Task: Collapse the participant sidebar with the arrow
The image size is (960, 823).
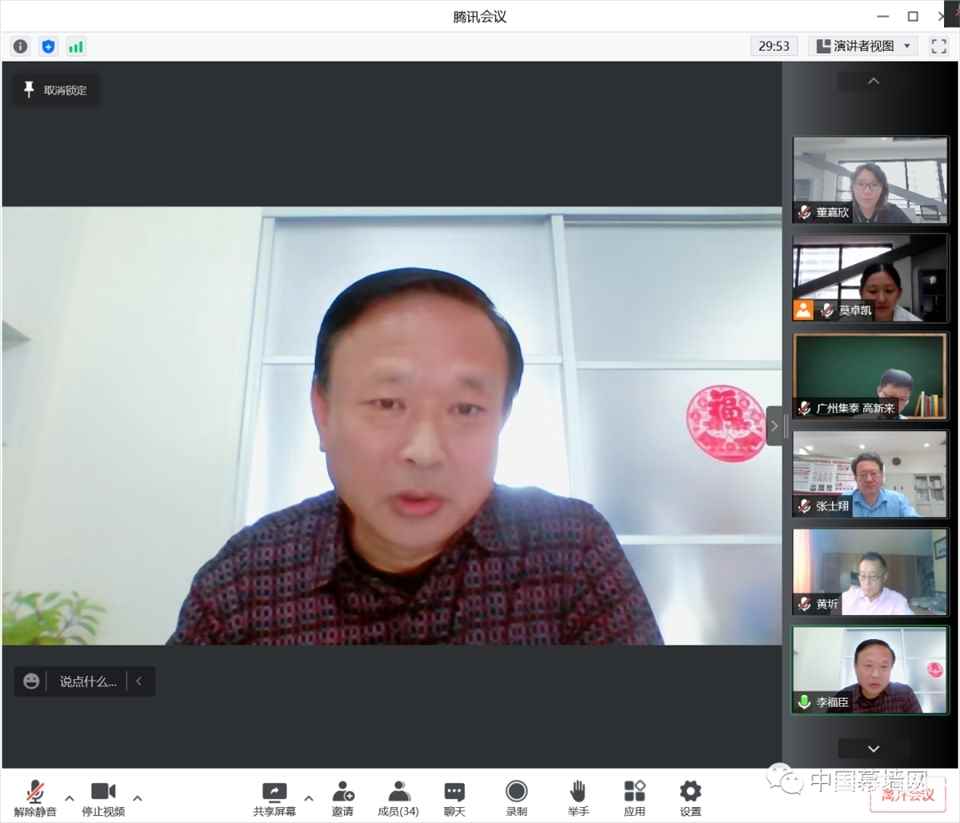Action: tap(773, 426)
